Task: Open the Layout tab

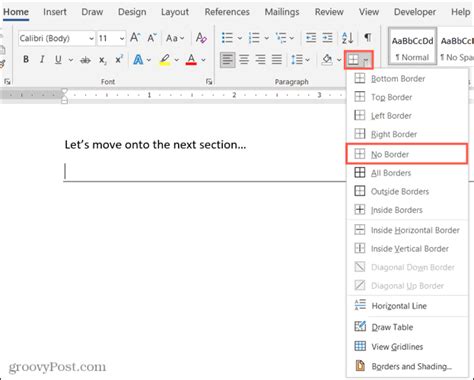Action: pos(175,12)
